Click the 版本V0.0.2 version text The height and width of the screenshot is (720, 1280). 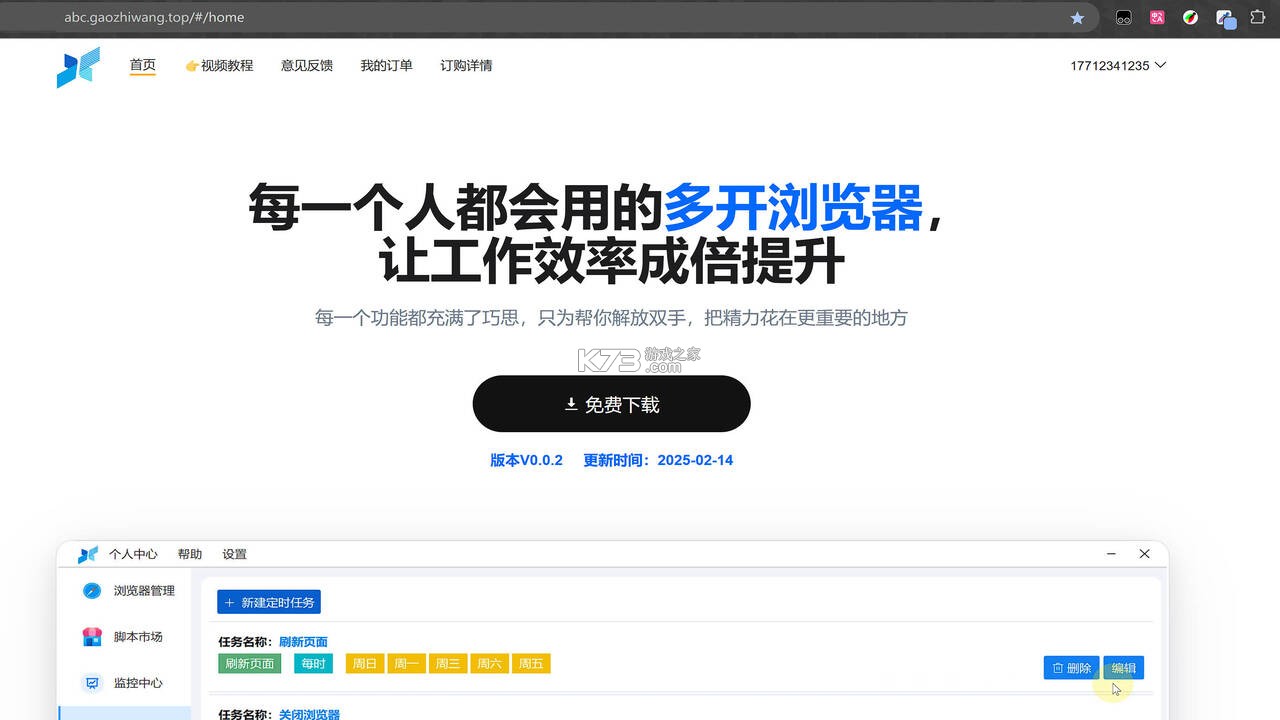click(x=526, y=461)
